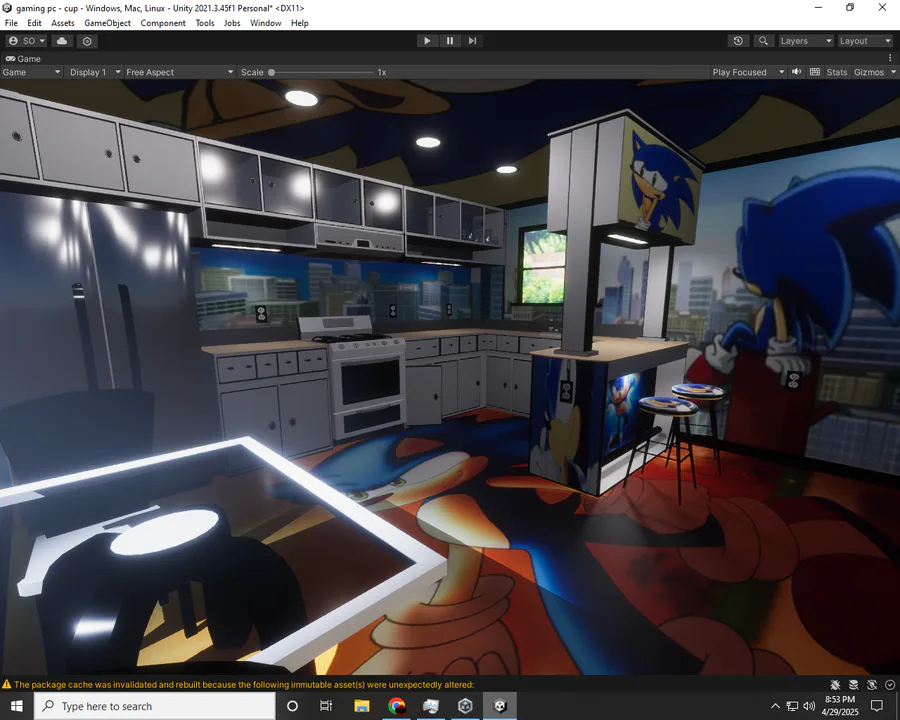Screen dimensions: 900x720
Task: Click the Type here to search box
Action: (x=154, y=706)
